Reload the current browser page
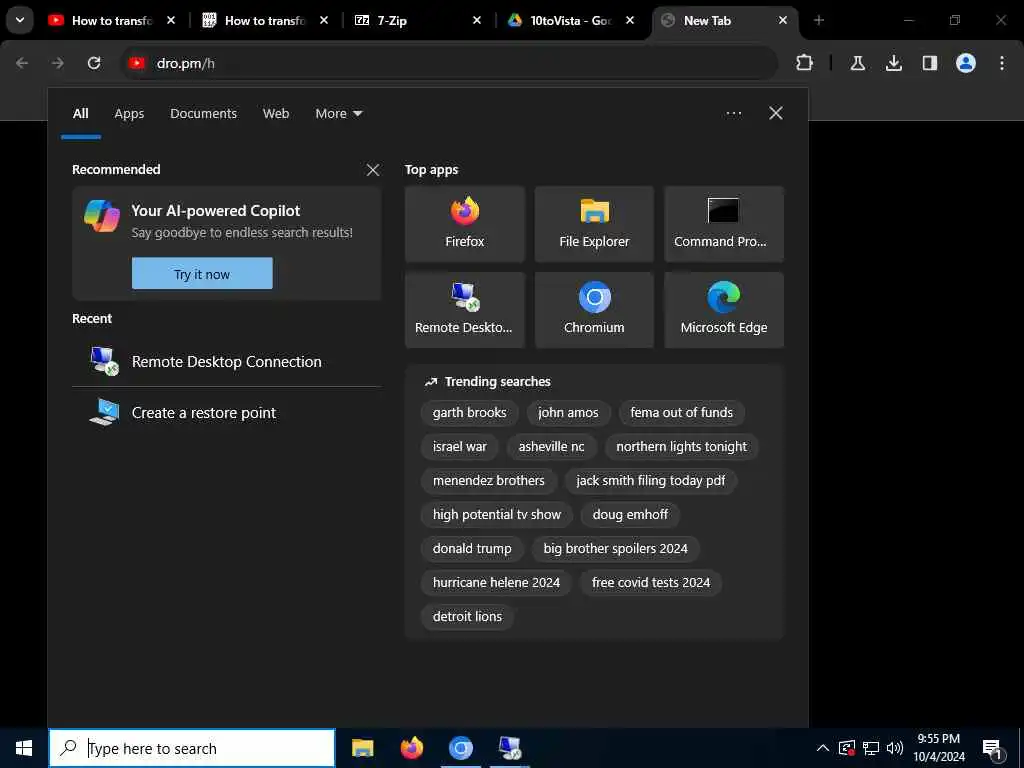Screen dimensions: 1024x768 (x=94, y=63)
